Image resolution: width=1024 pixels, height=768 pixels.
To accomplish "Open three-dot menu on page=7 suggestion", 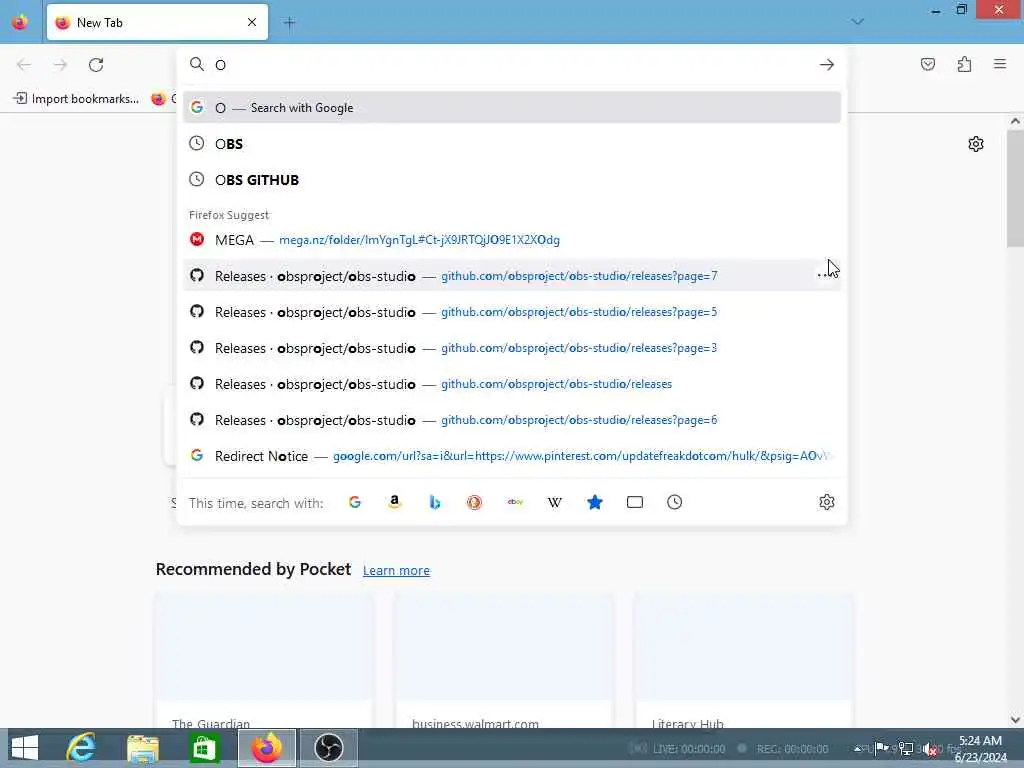I will pyautogui.click(x=824, y=276).
